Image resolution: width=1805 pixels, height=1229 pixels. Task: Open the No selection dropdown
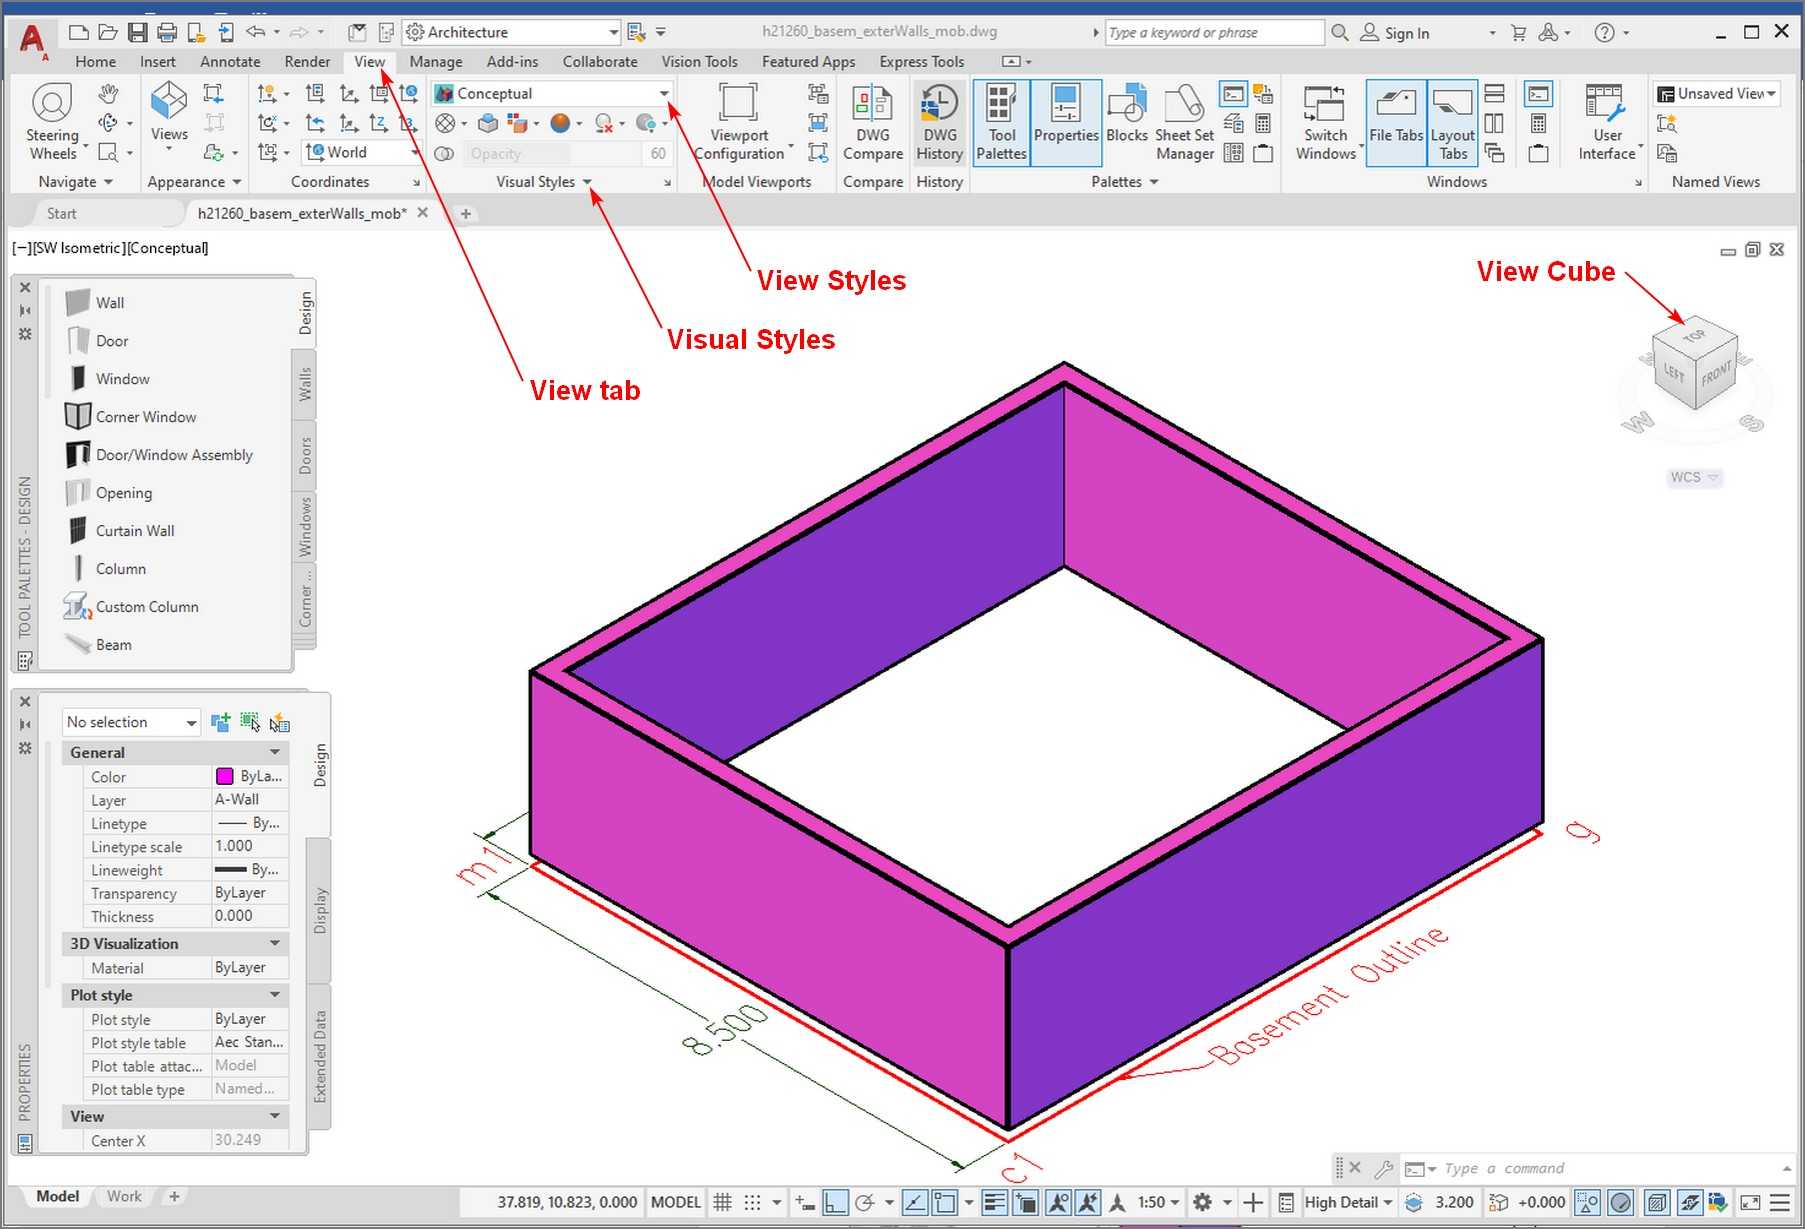(x=131, y=722)
